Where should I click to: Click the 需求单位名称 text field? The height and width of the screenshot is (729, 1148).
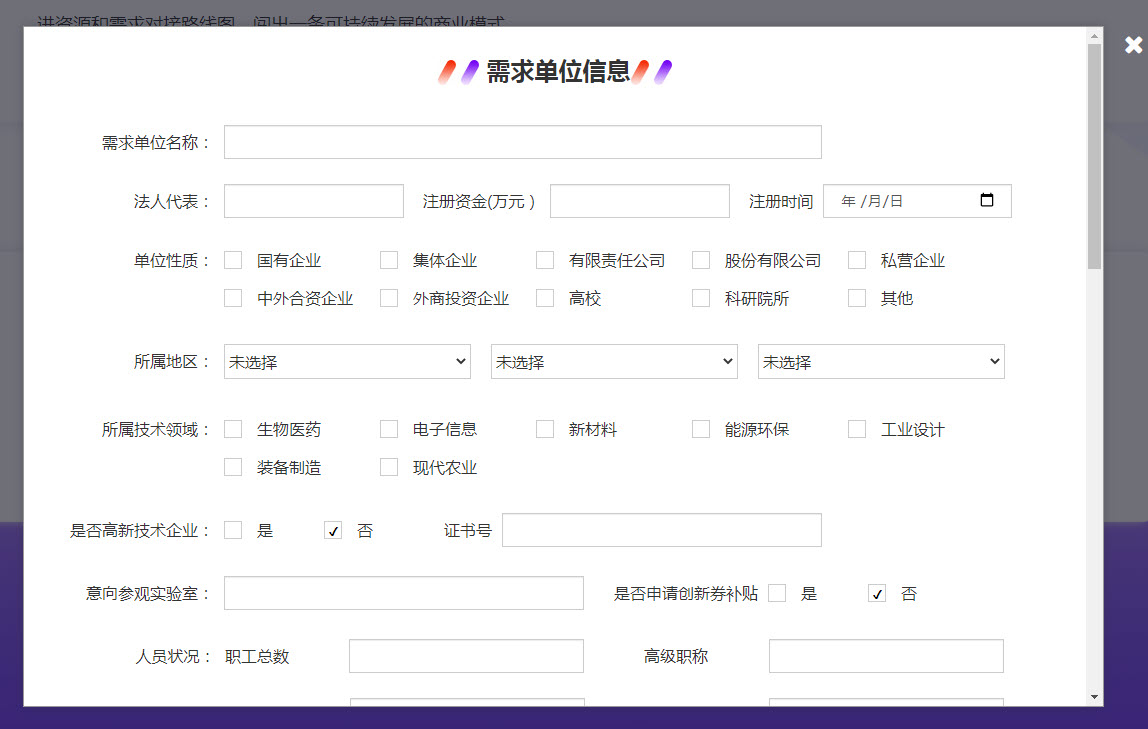pyautogui.click(x=522, y=142)
